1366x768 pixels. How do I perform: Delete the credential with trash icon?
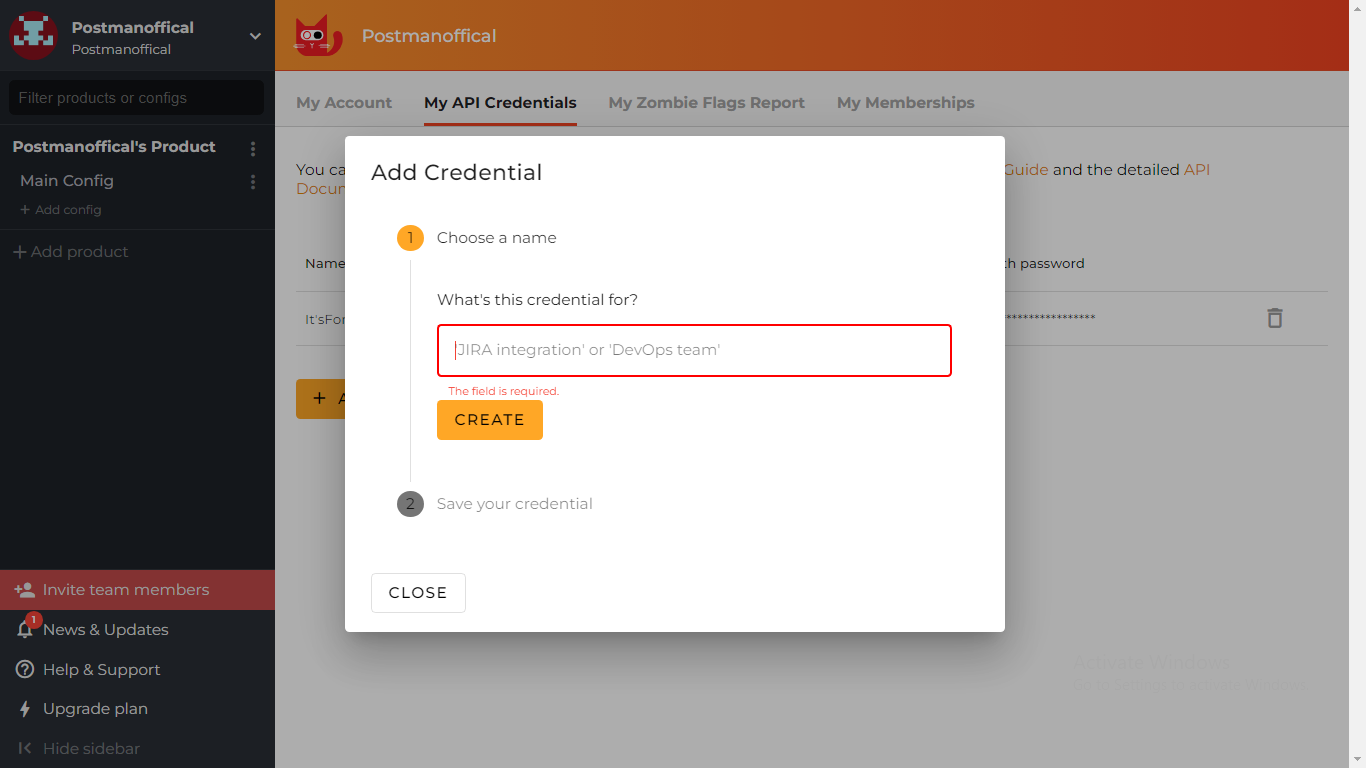point(1274,318)
